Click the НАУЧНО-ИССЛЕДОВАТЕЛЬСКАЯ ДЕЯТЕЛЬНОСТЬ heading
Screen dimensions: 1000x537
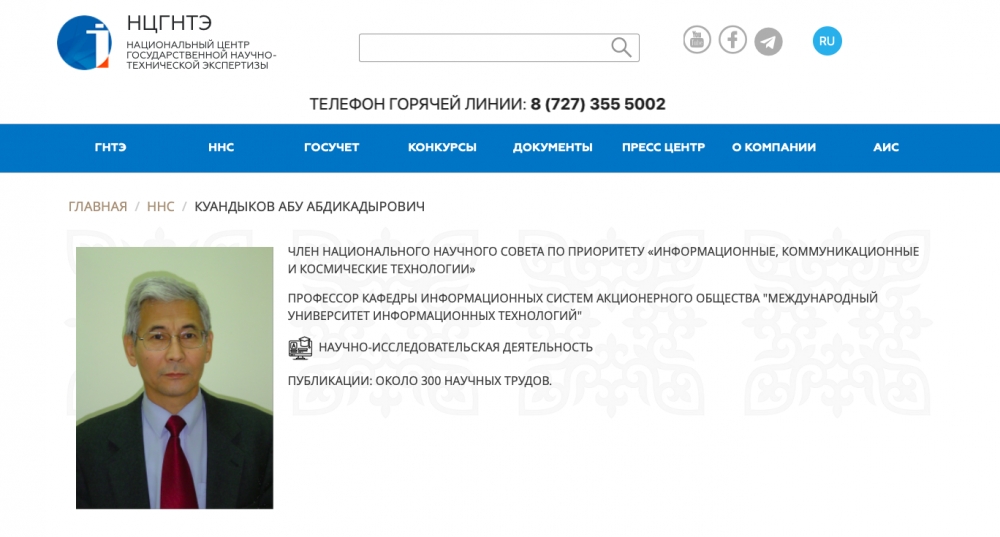tap(455, 348)
